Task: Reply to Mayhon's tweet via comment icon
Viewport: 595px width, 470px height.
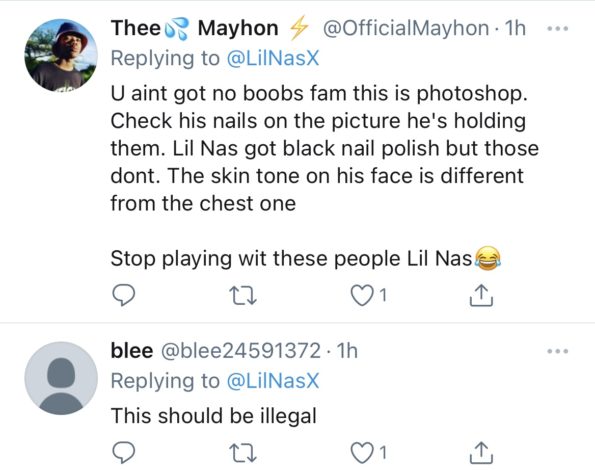Action: (124, 295)
